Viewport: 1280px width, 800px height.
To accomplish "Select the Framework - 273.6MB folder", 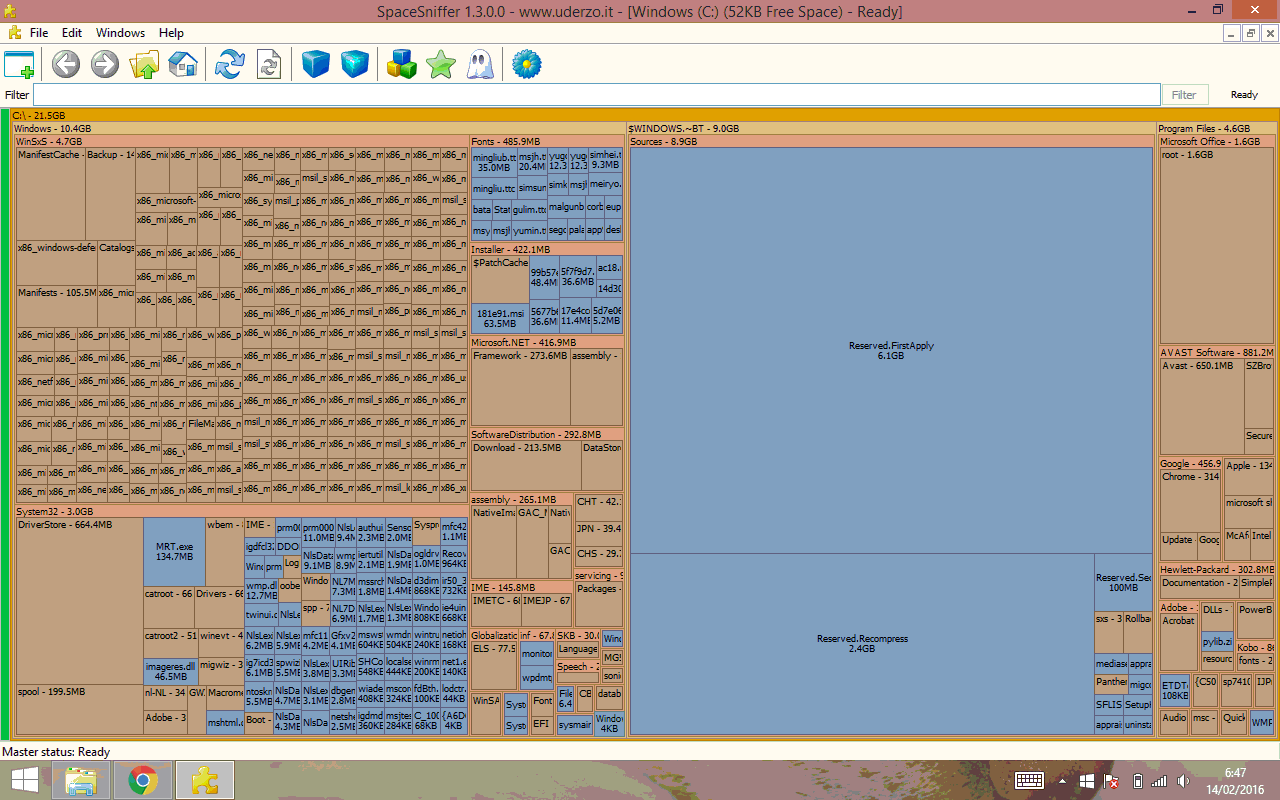I will click(x=521, y=387).
